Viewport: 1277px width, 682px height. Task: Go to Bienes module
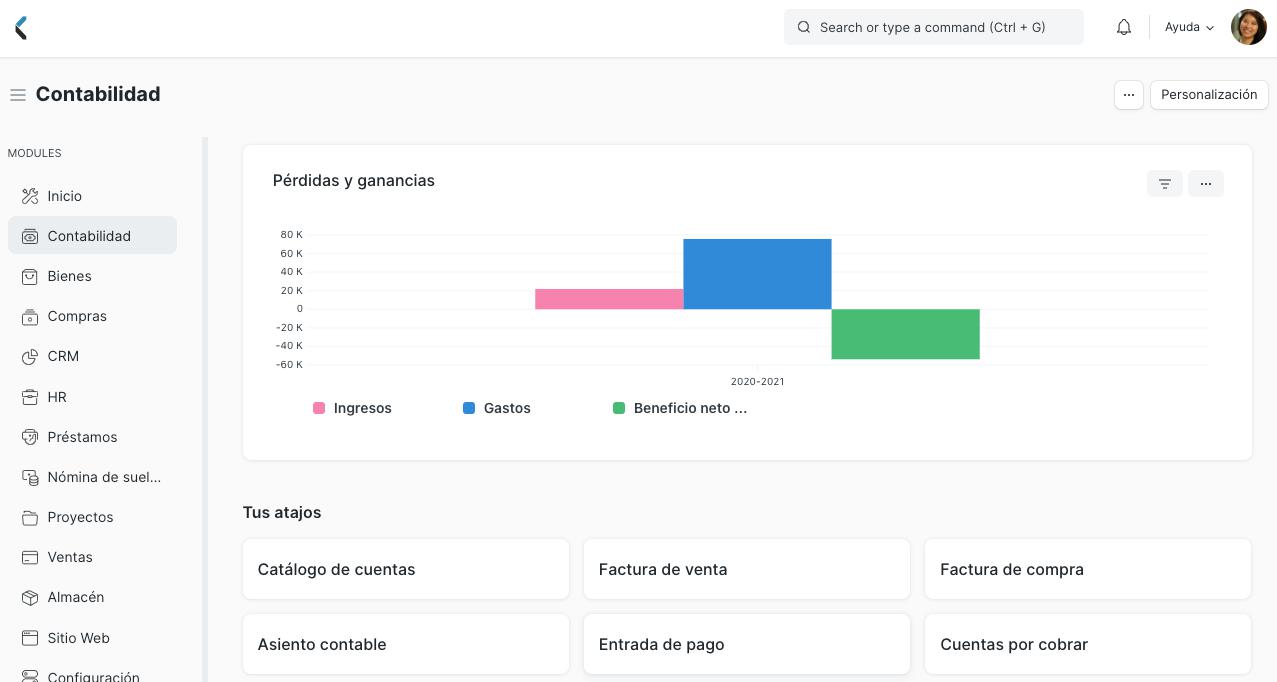92,276
